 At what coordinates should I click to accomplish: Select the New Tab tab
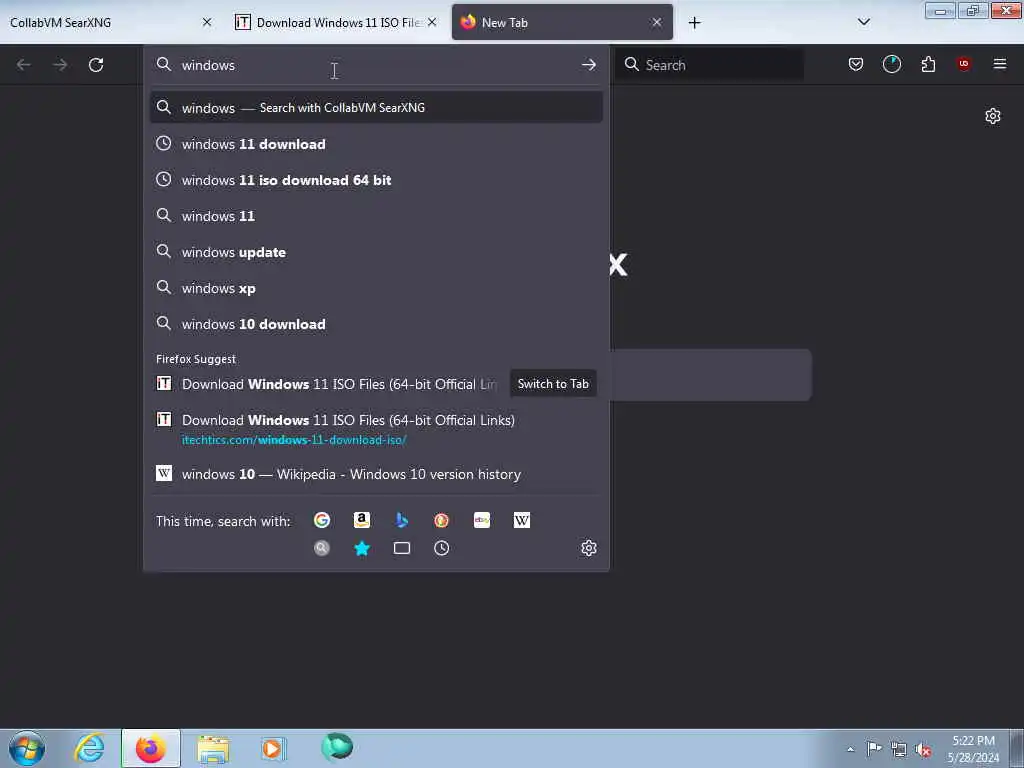(x=562, y=22)
